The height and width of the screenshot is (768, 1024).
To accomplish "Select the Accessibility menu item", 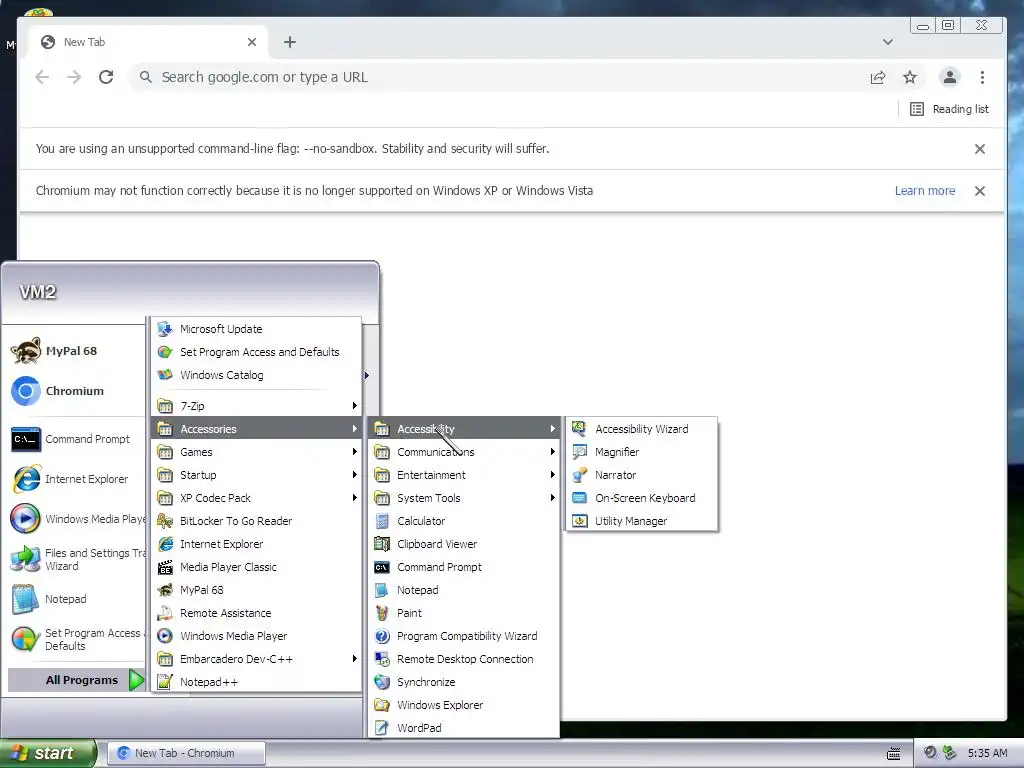I will point(464,429).
